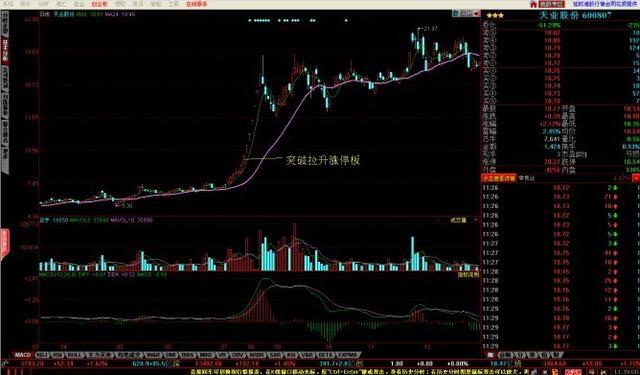Screen dimensions: 640x375
Task: Click the red arrow icon at chart's top-right corner
Action: [x=476, y=14]
